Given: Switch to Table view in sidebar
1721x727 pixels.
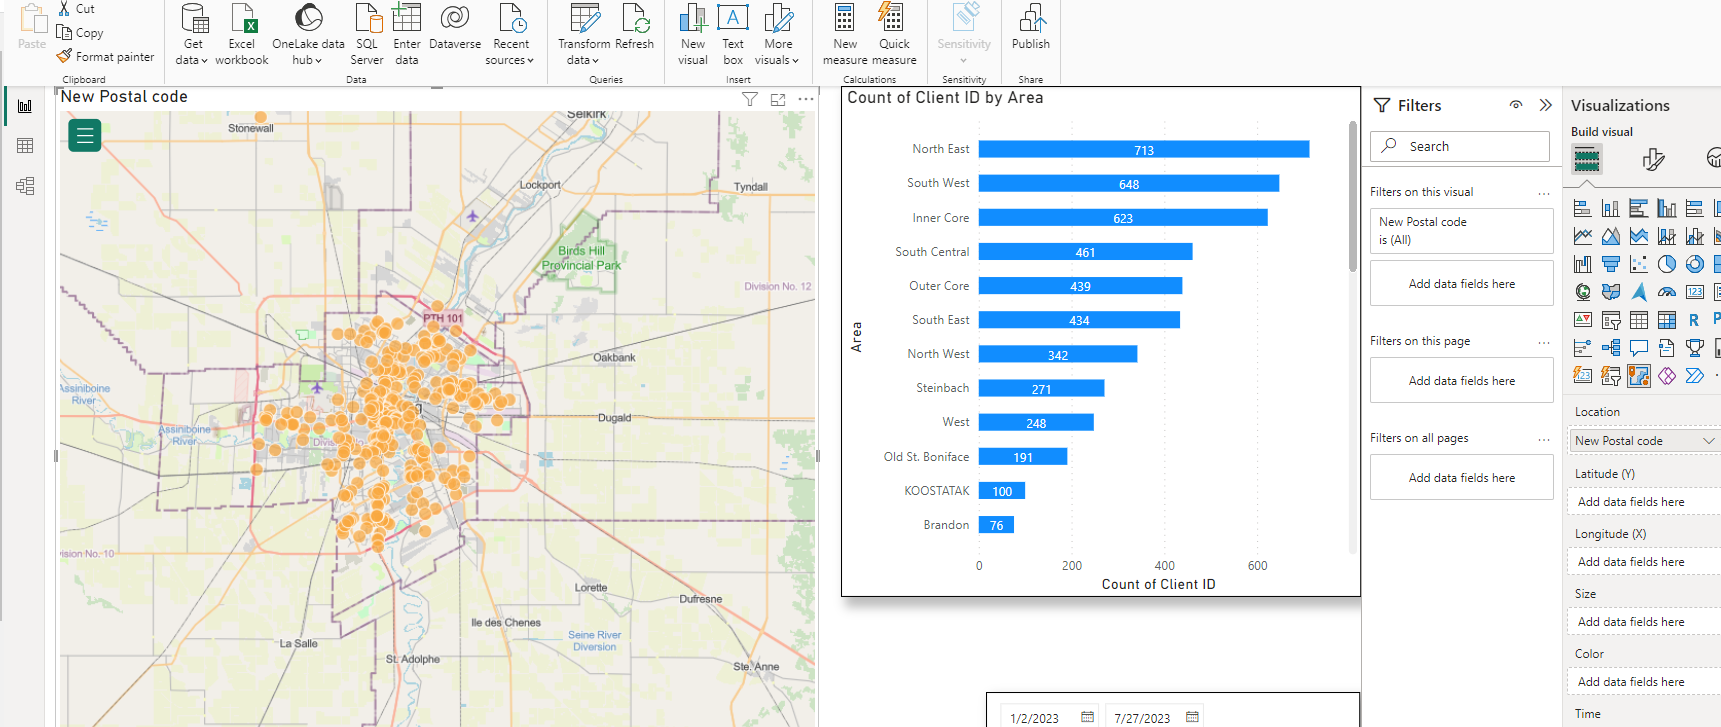Looking at the screenshot, I should click(x=25, y=146).
